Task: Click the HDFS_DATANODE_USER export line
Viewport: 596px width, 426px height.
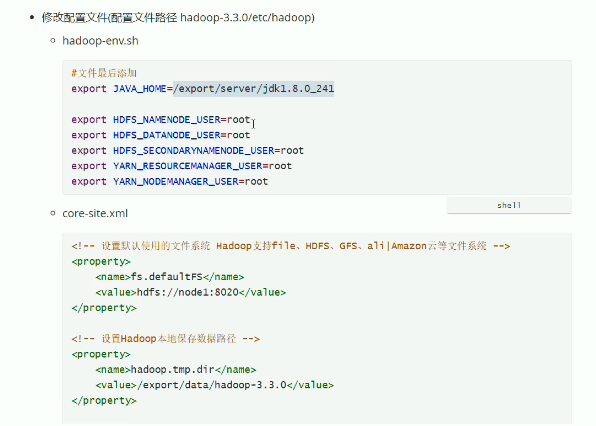Action: 161,135
